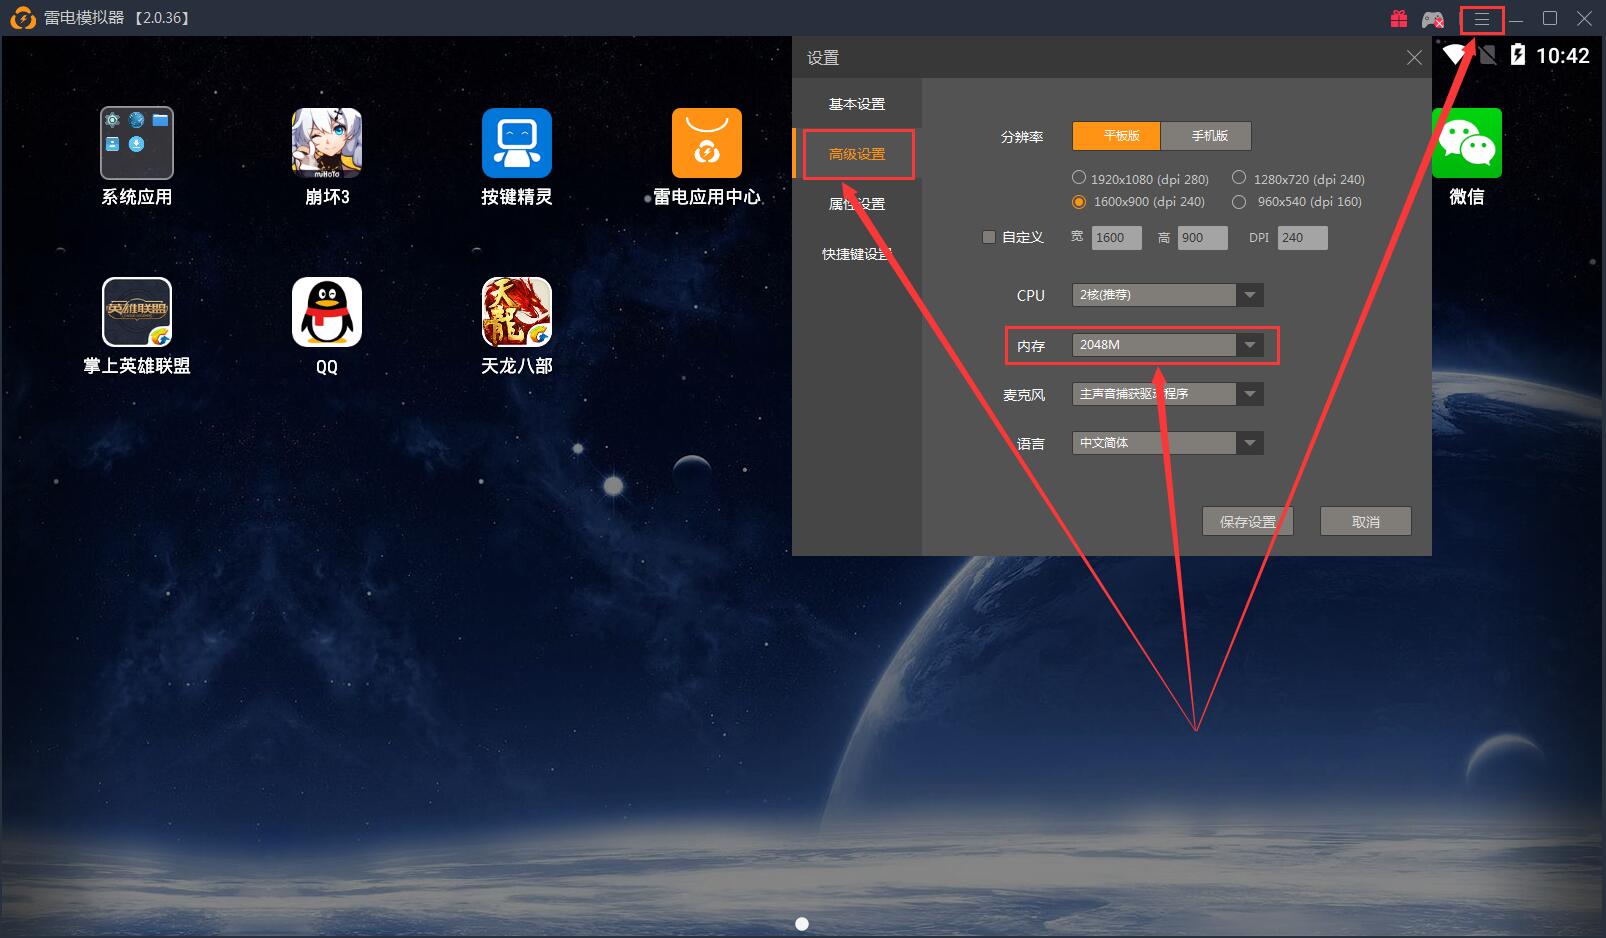
Task: Open the 天龙八部 game icon
Action: [x=516, y=313]
